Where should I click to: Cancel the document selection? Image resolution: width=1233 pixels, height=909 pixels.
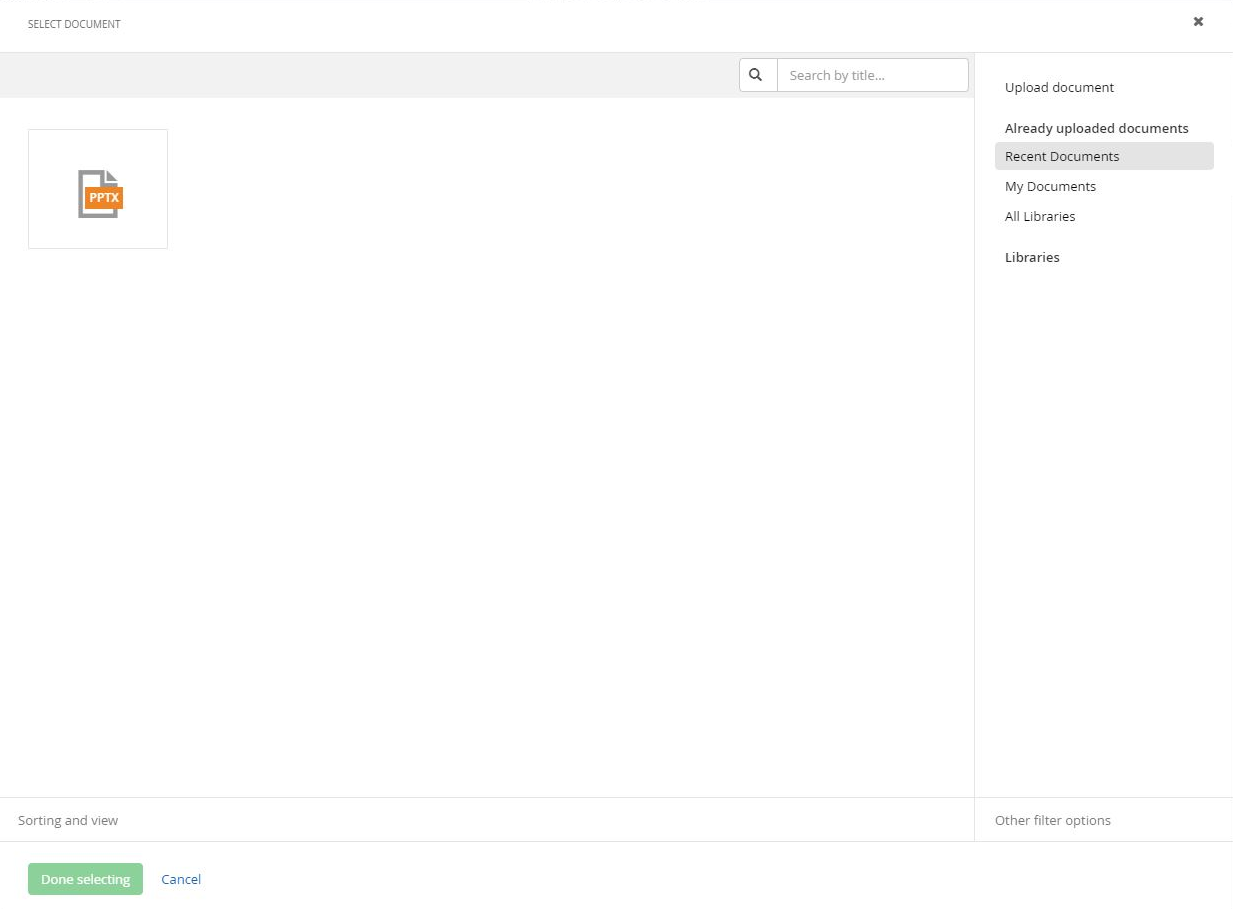tap(181, 880)
